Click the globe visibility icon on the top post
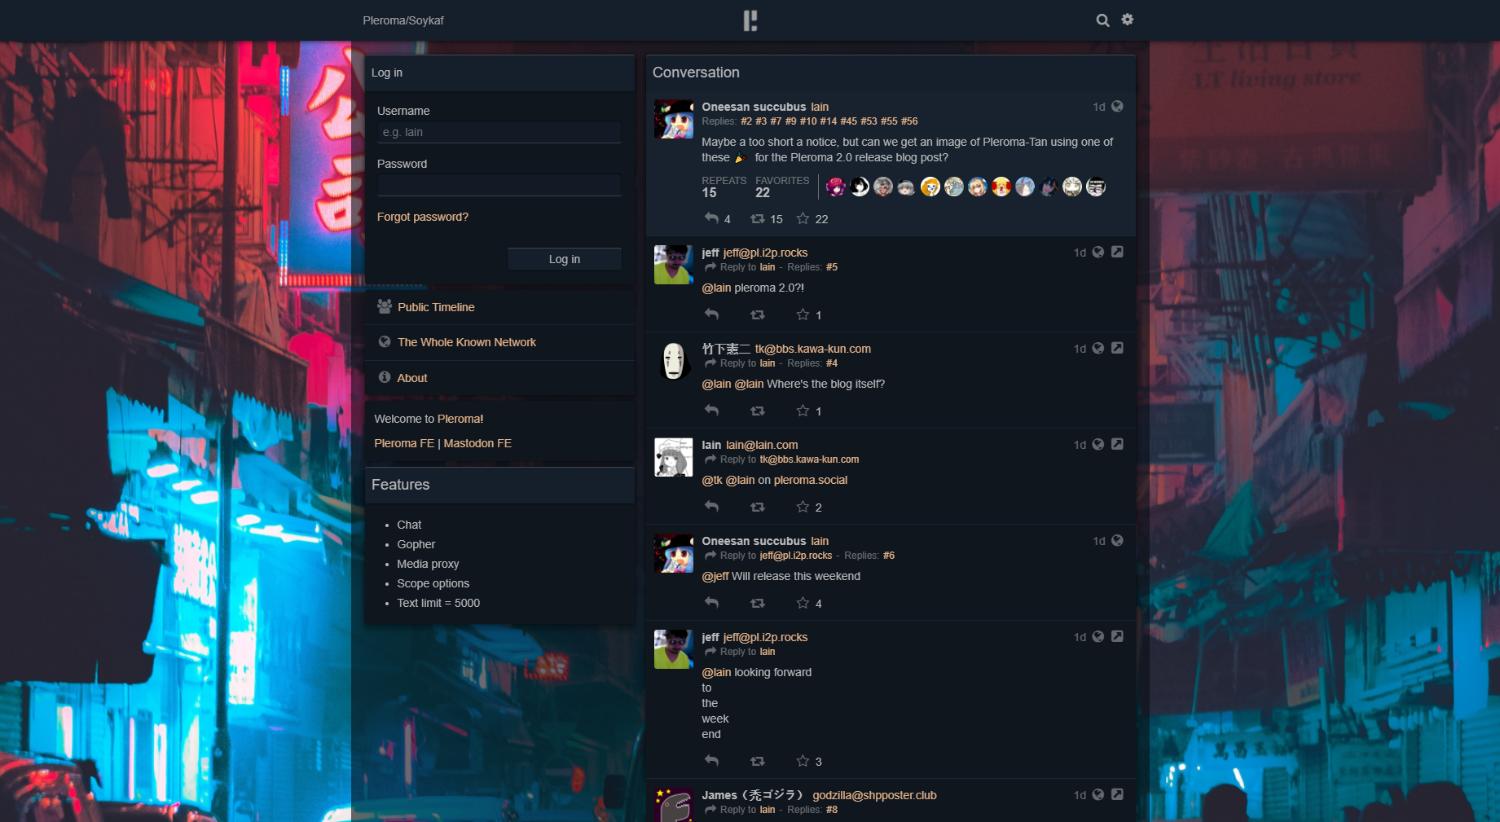 (x=1117, y=106)
